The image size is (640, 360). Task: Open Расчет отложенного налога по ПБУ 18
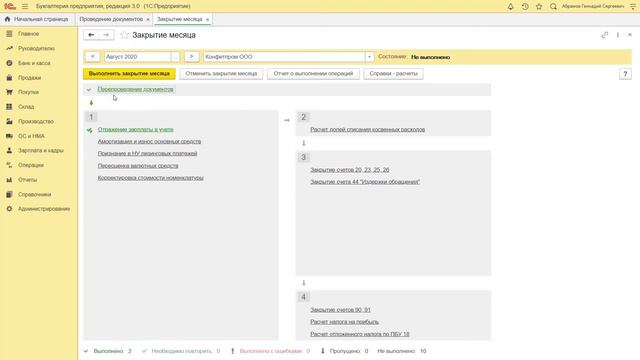pos(360,334)
